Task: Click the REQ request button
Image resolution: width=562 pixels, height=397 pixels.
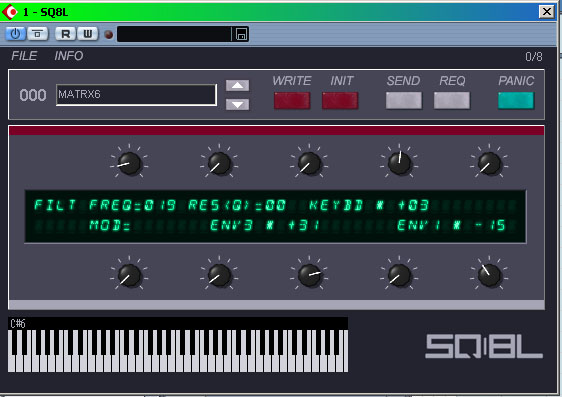Action: point(452,100)
